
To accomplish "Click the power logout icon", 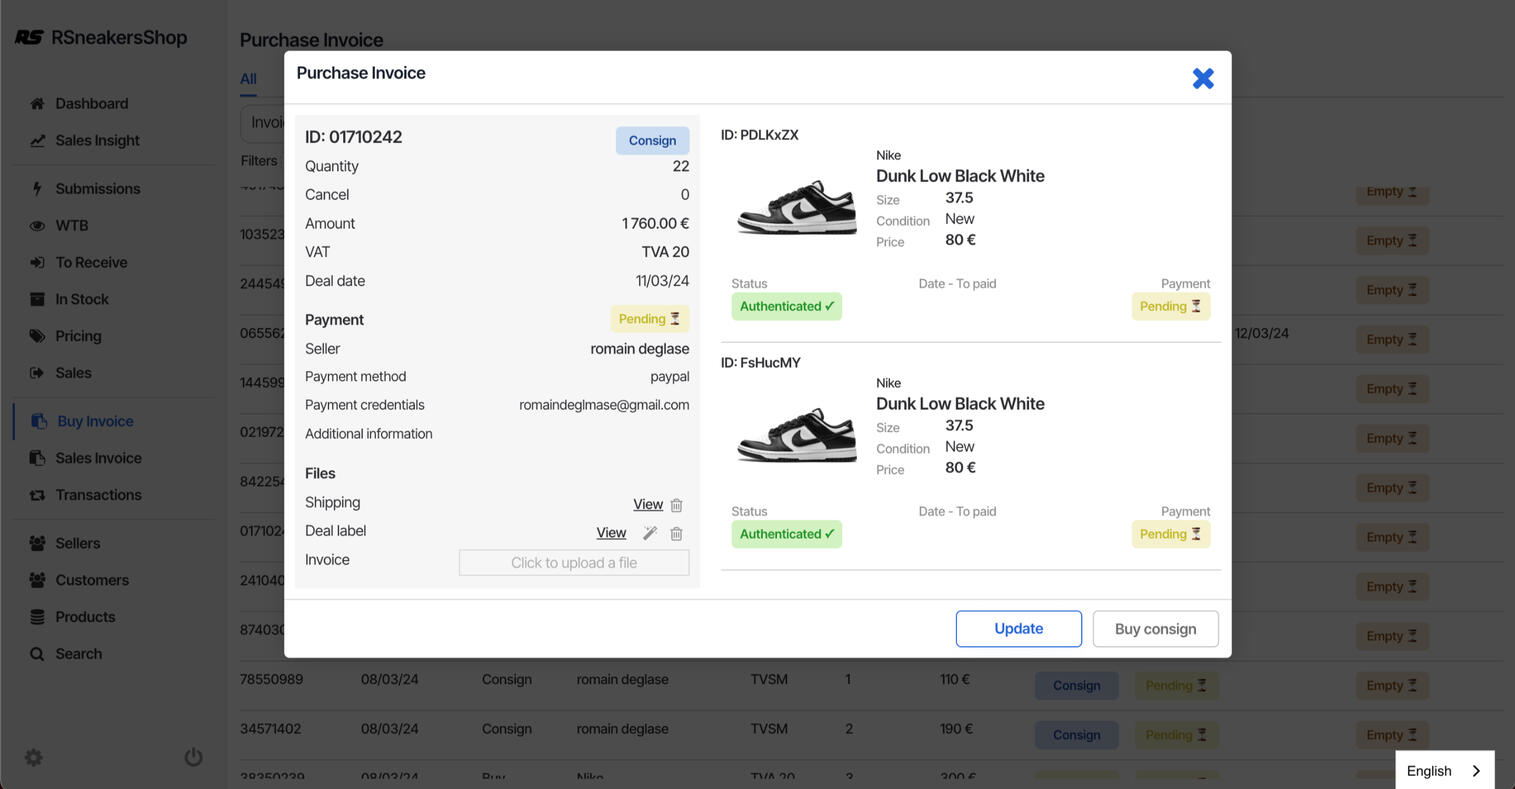I will click(x=194, y=757).
